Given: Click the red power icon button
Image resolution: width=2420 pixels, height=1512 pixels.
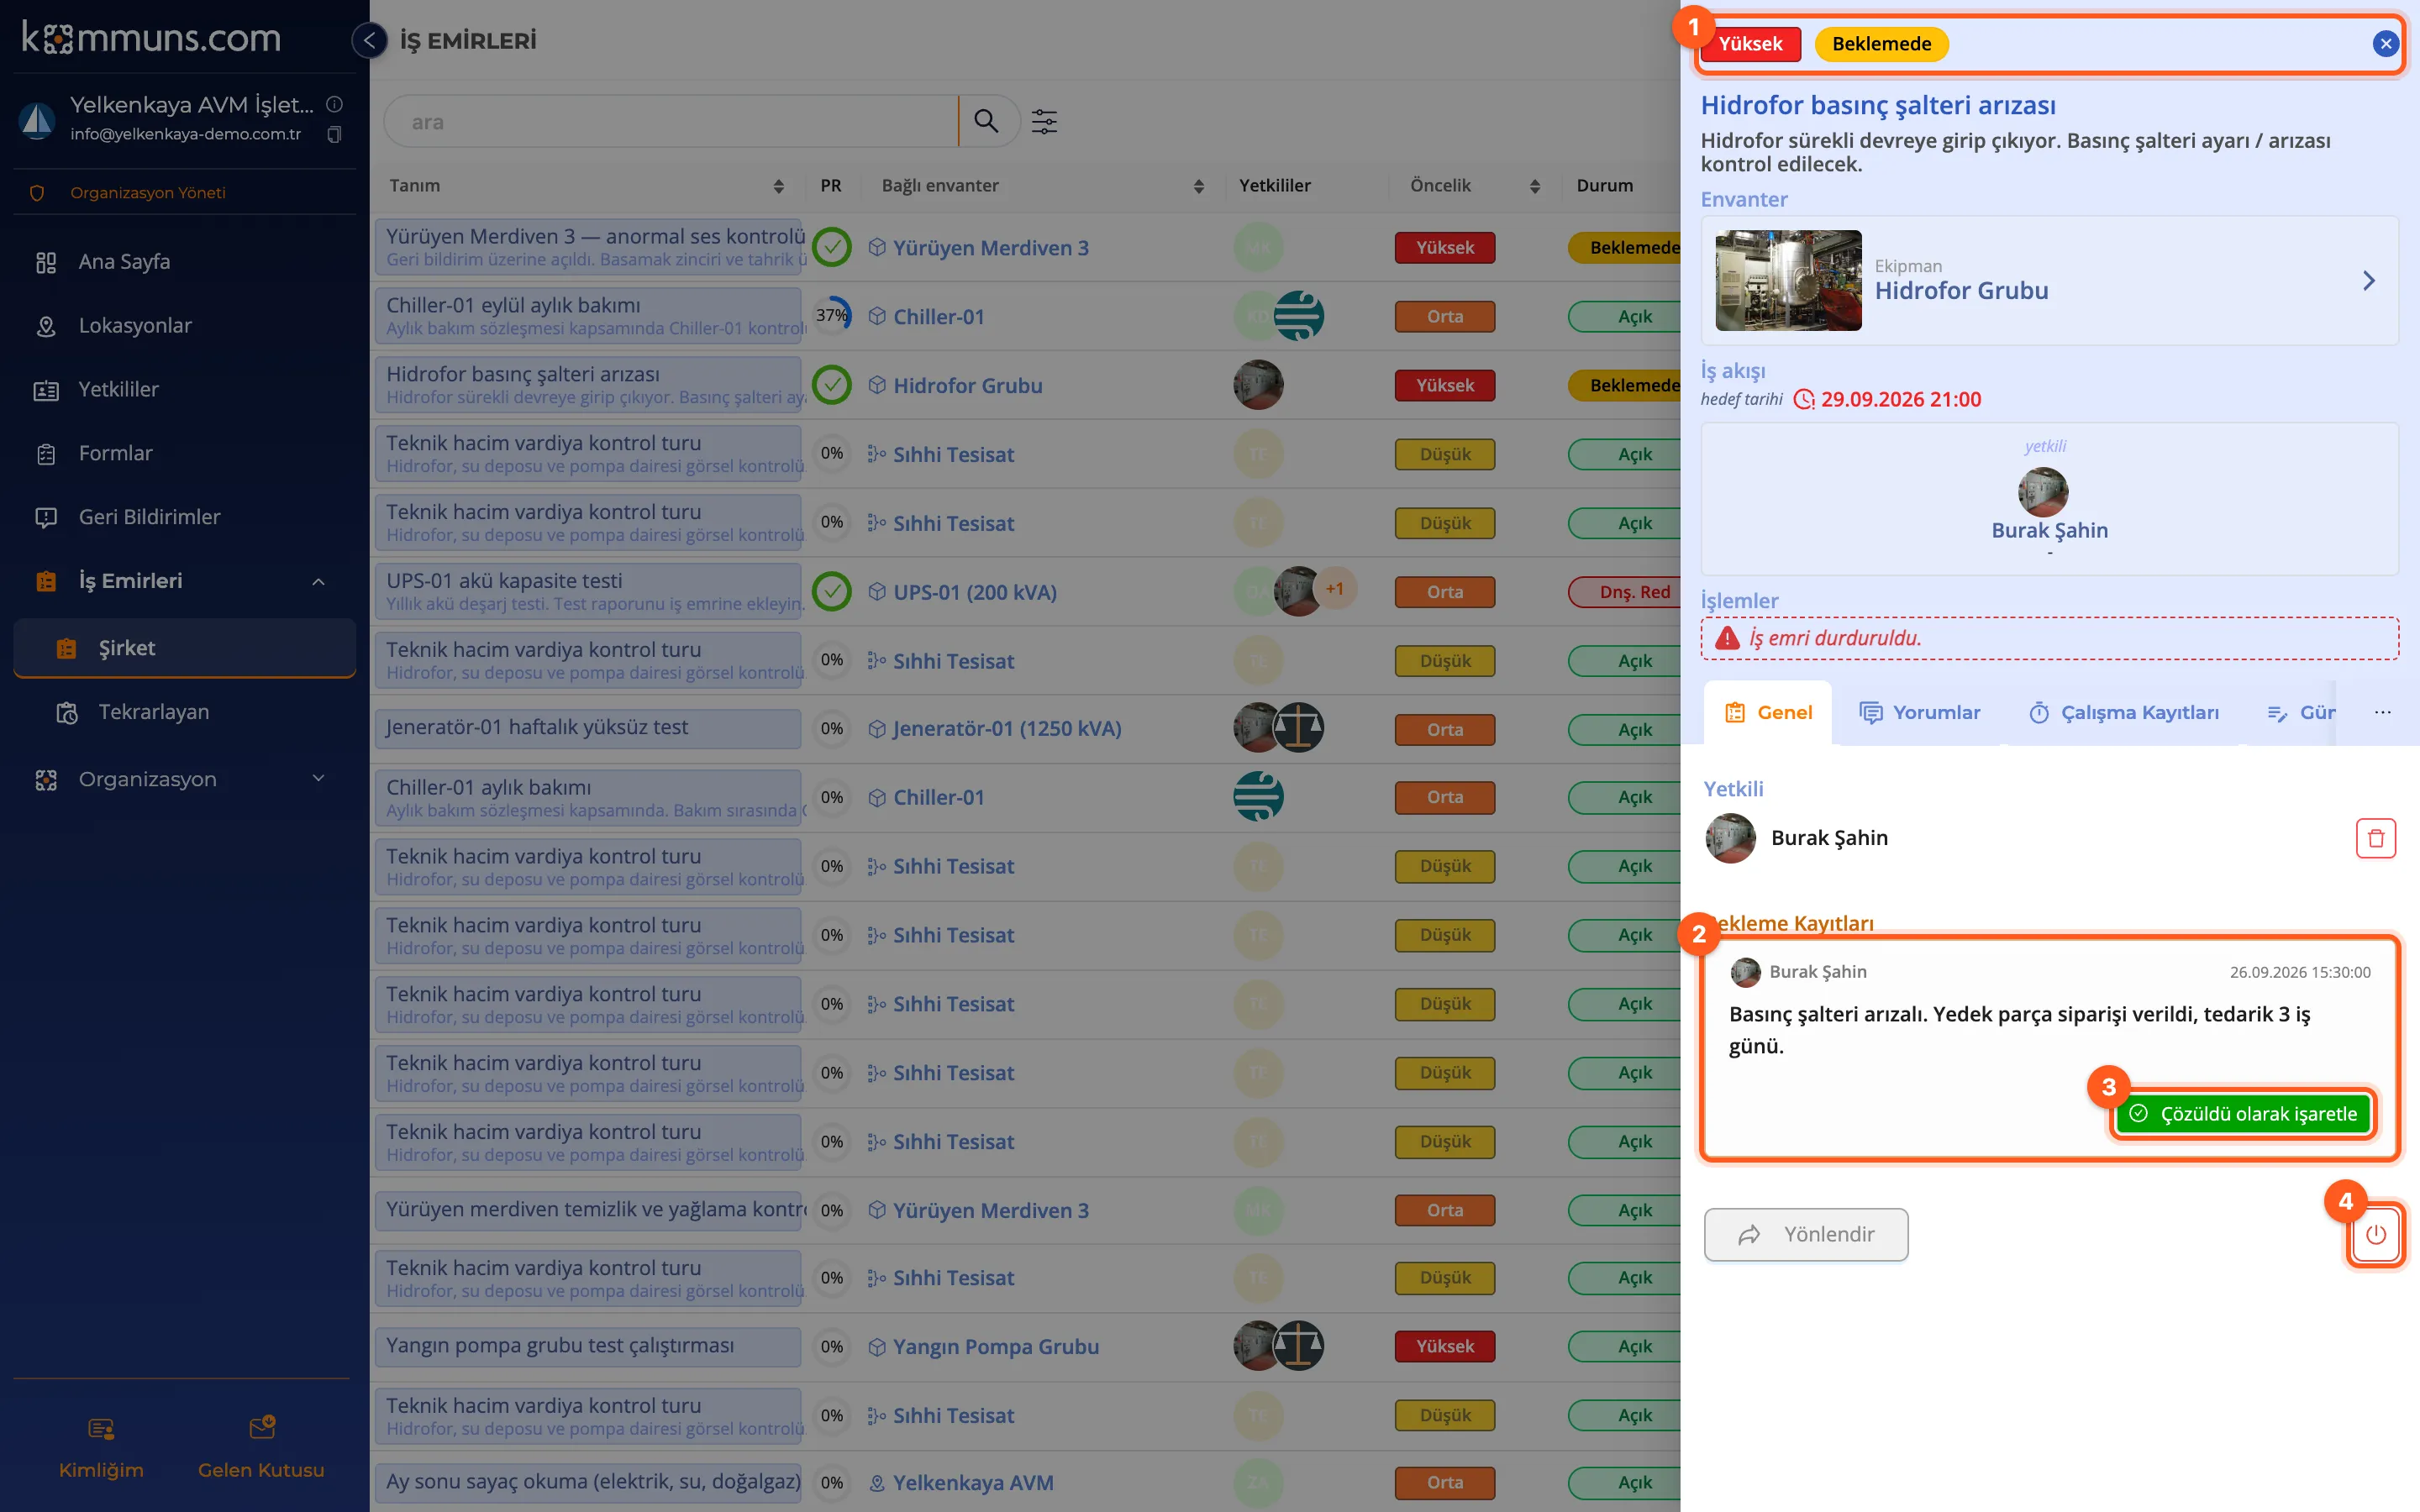Looking at the screenshot, I should [2375, 1235].
